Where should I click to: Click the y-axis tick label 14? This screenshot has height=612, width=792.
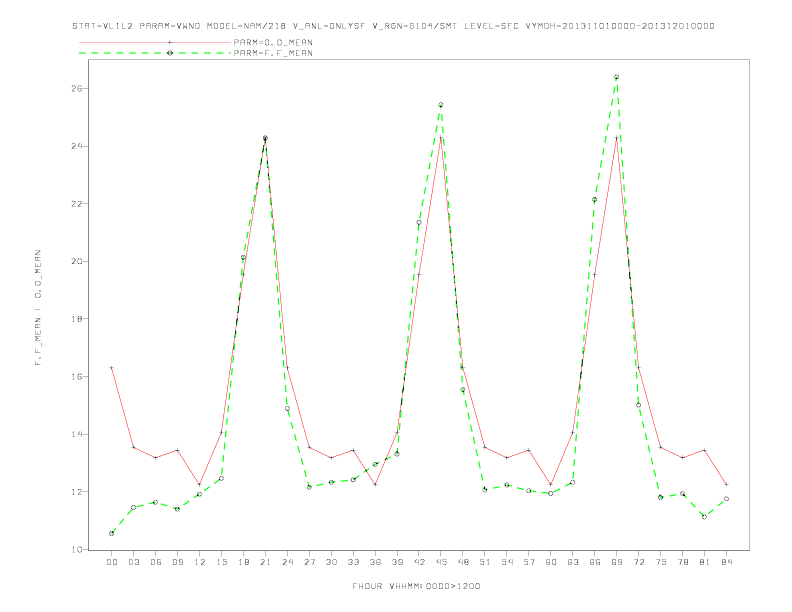click(x=77, y=434)
